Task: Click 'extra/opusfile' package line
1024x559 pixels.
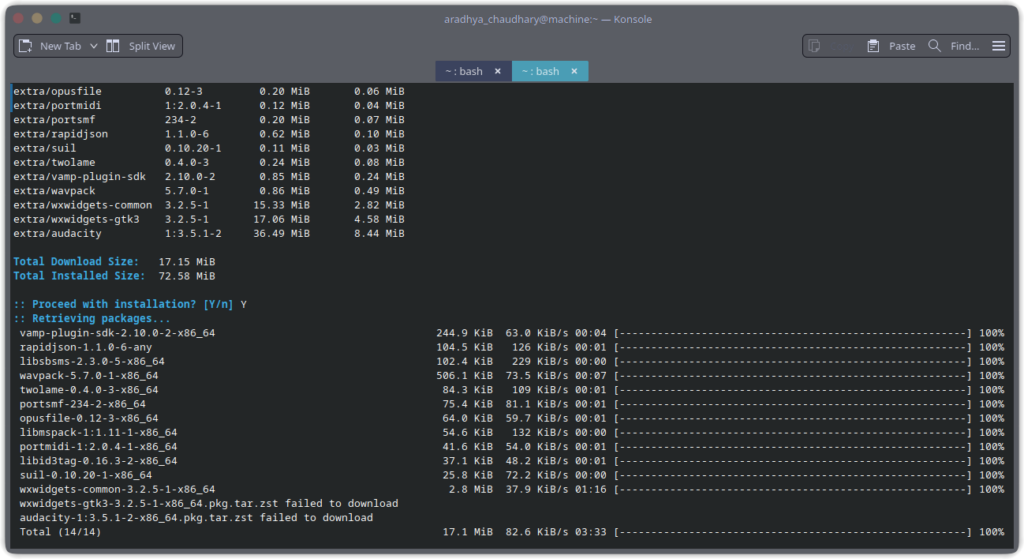Action: point(209,91)
